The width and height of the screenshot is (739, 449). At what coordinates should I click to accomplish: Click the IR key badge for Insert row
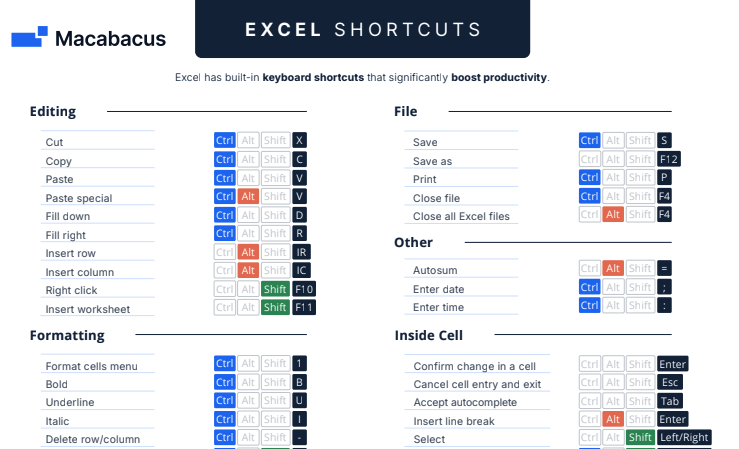(301, 252)
